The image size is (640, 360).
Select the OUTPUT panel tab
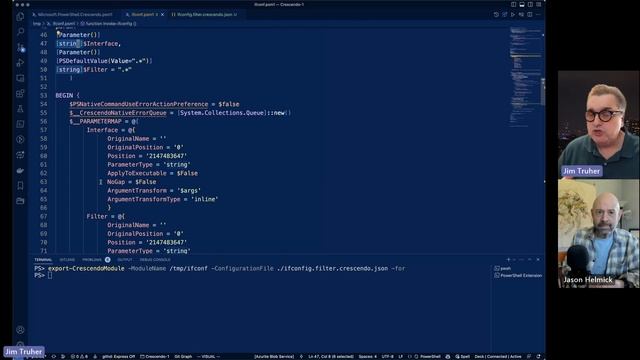(x=125, y=260)
